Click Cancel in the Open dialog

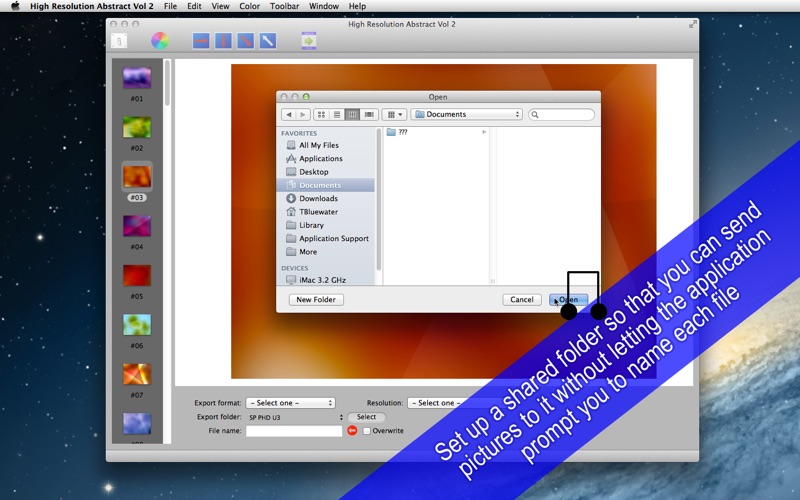[x=521, y=299]
